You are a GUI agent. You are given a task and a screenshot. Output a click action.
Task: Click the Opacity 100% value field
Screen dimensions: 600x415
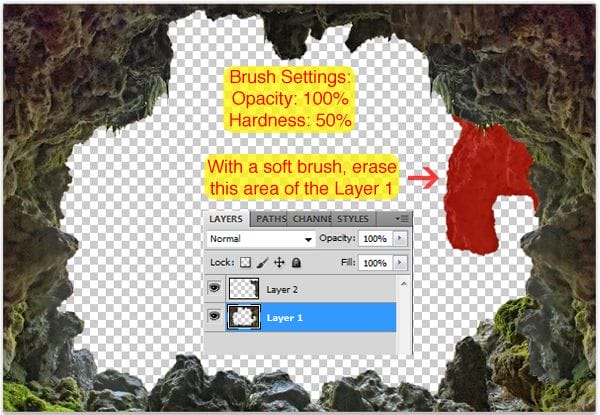[375, 240]
